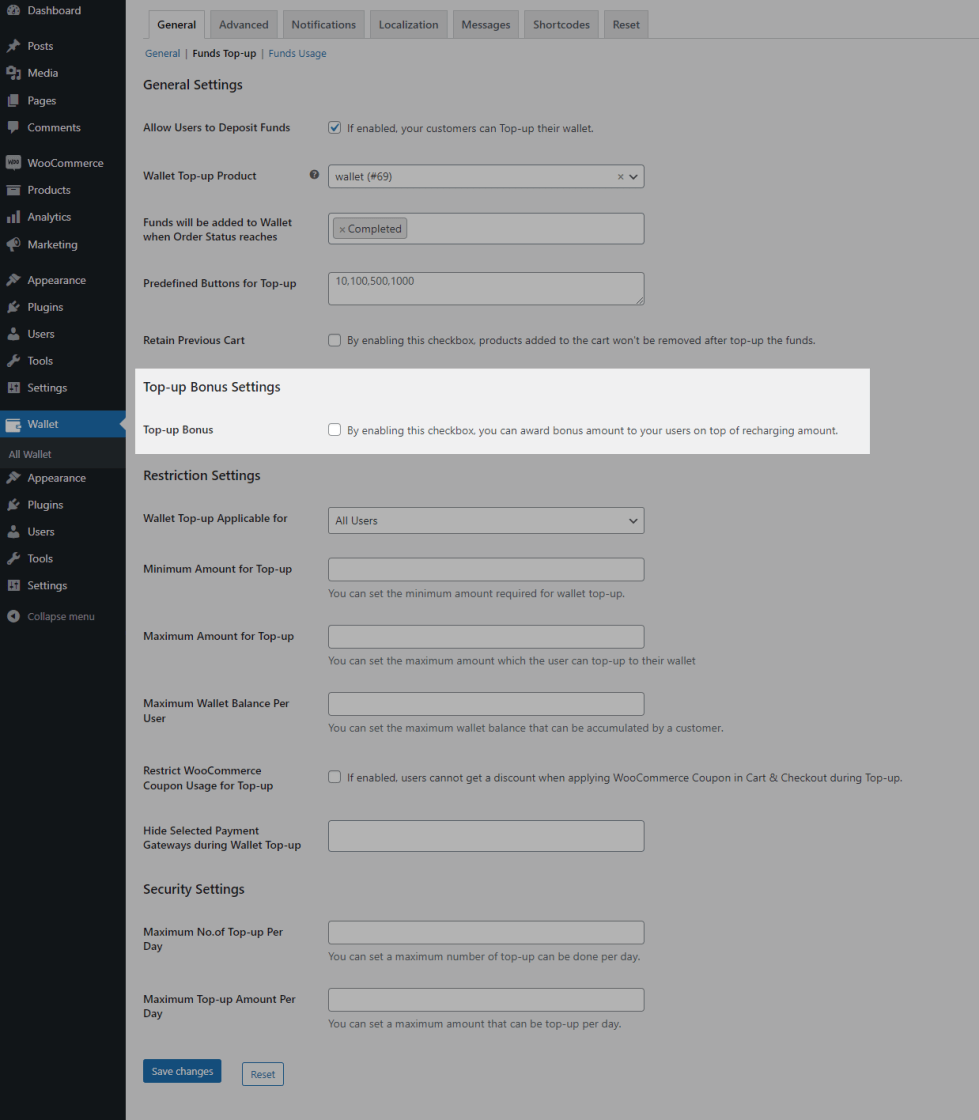Screen dimensions: 979x1120
Task: Click the Save changes button
Action: (x=182, y=1071)
